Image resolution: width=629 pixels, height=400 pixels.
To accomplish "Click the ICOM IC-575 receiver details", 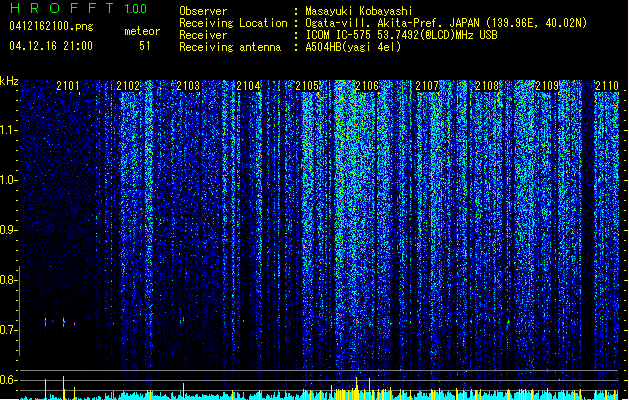I will tap(401, 35).
